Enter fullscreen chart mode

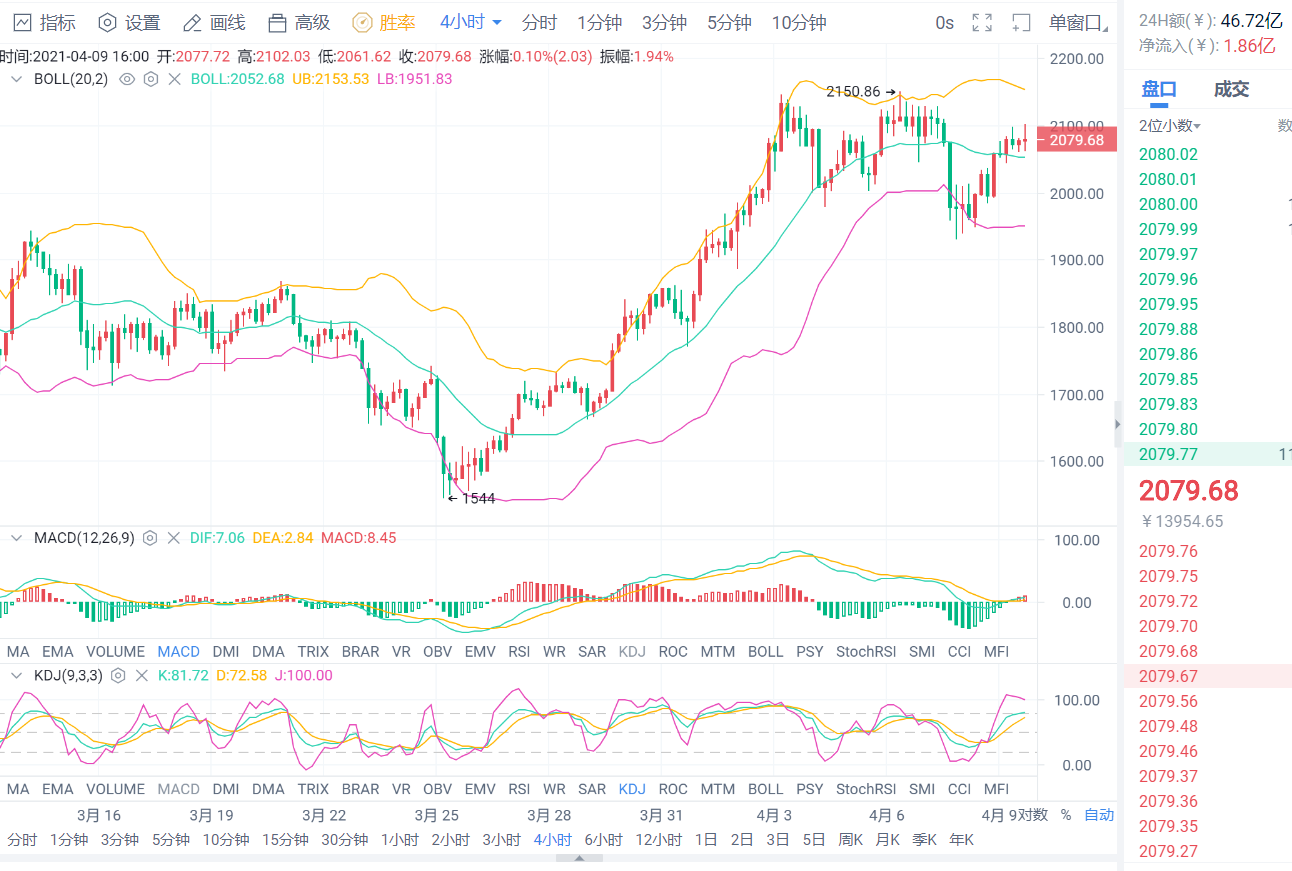[x=981, y=22]
